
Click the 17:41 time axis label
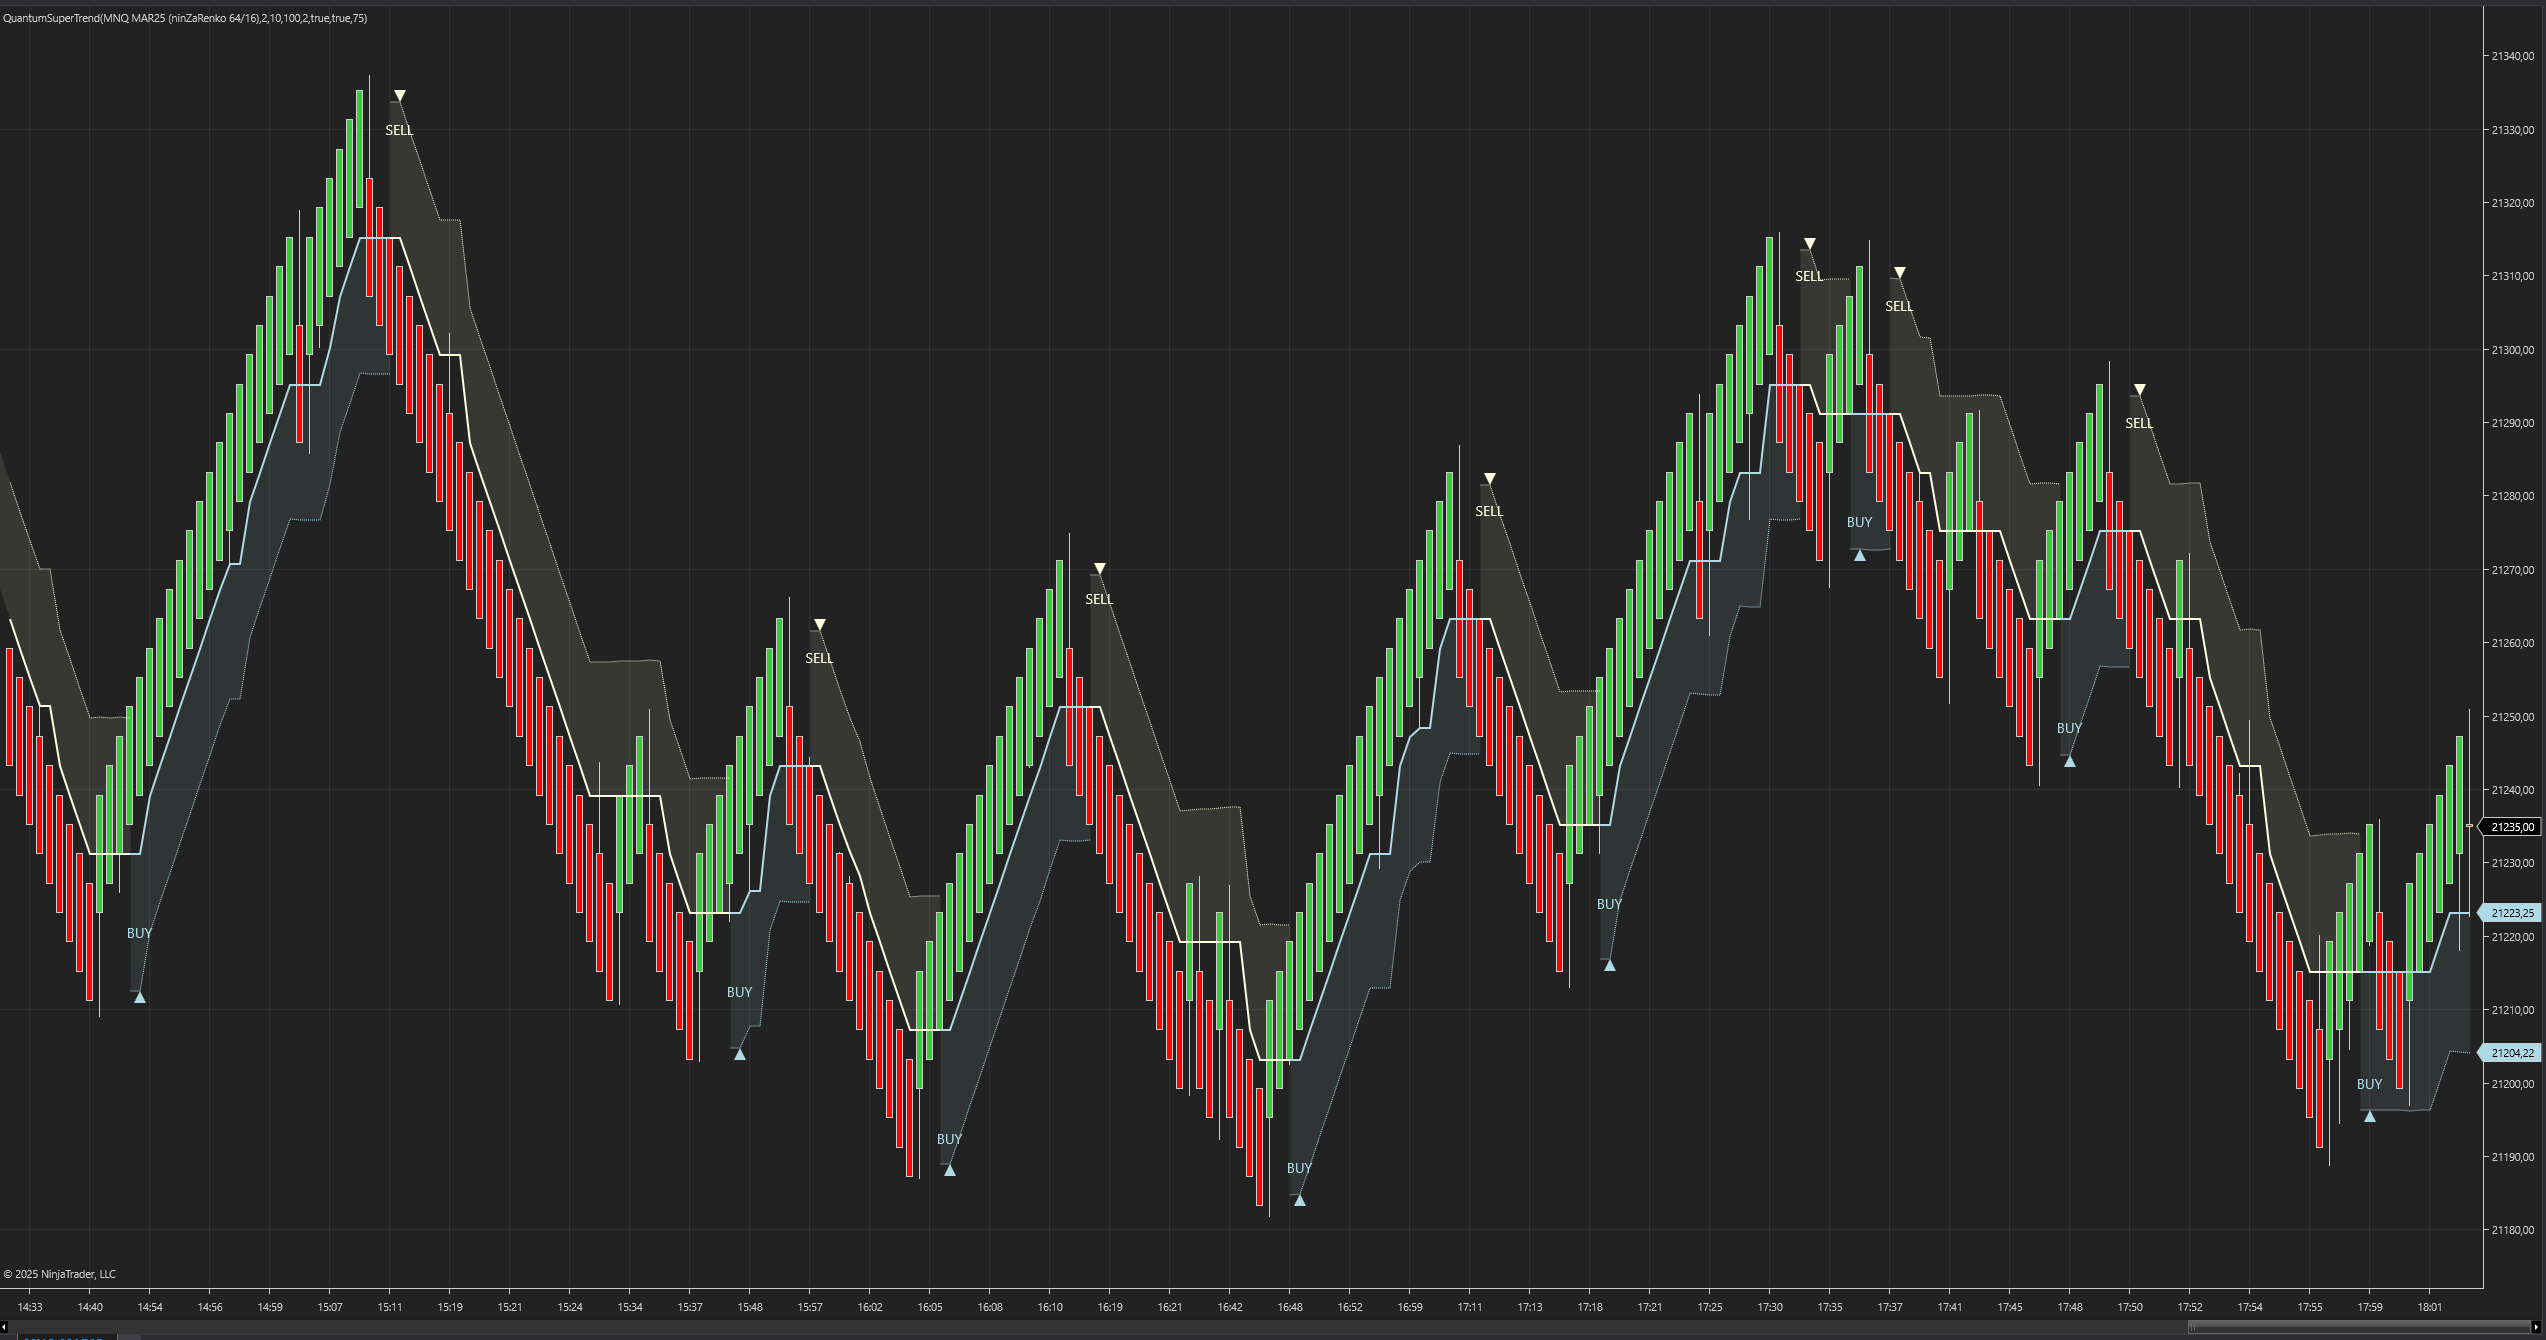click(x=1950, y=1307)
